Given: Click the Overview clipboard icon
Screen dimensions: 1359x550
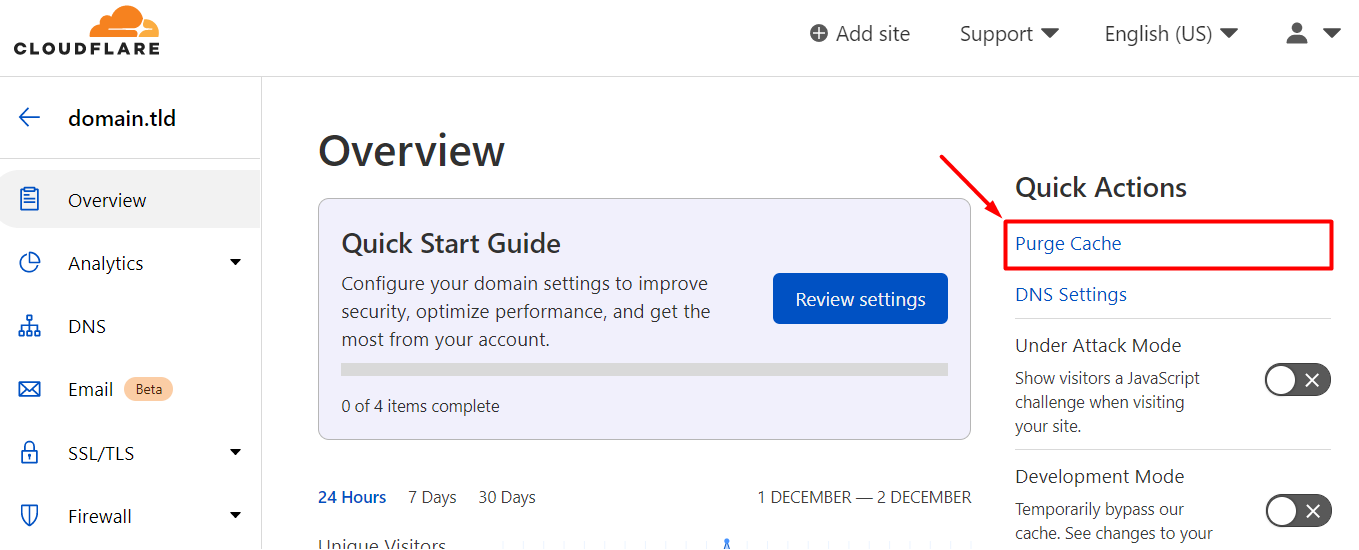Looking at the screenshot, I should 30,199.
